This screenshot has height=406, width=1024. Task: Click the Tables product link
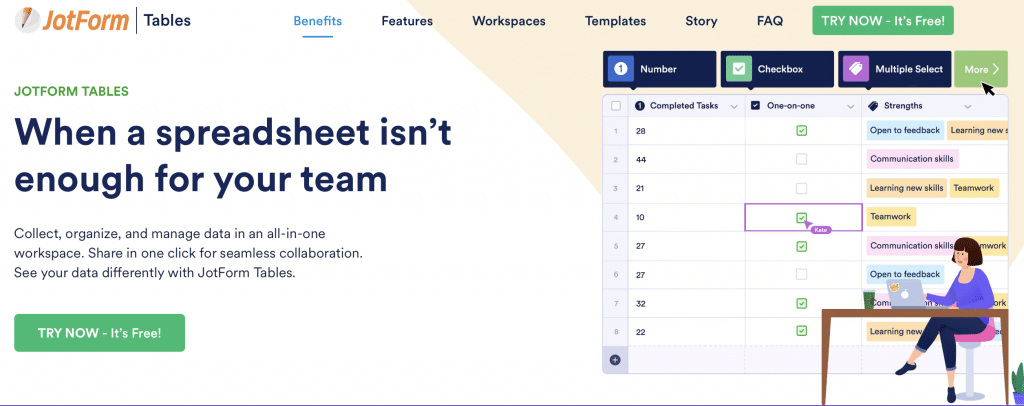167,21
